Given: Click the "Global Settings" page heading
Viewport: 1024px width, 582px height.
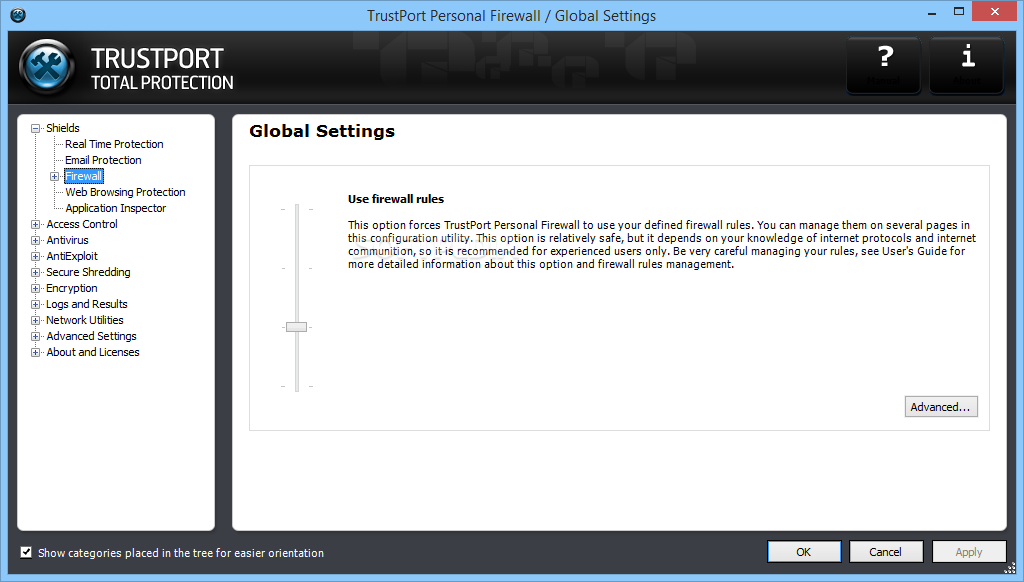Looking at the screenshot, I should point(322,131).
